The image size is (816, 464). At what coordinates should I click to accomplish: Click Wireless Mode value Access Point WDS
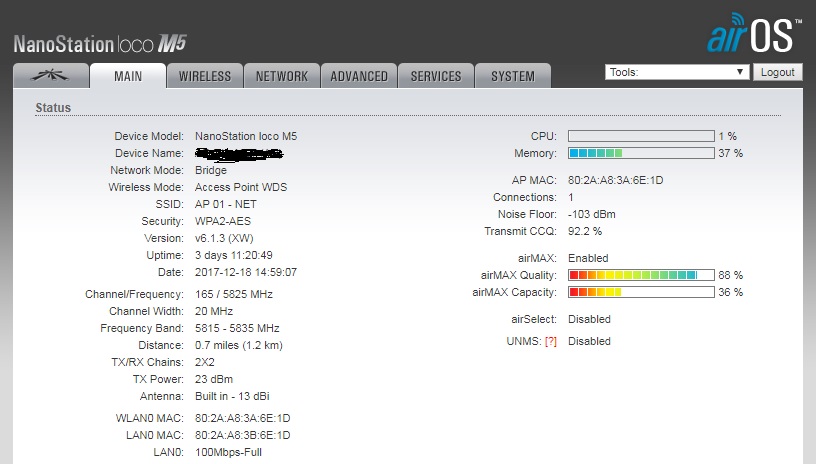click(241, 187)
